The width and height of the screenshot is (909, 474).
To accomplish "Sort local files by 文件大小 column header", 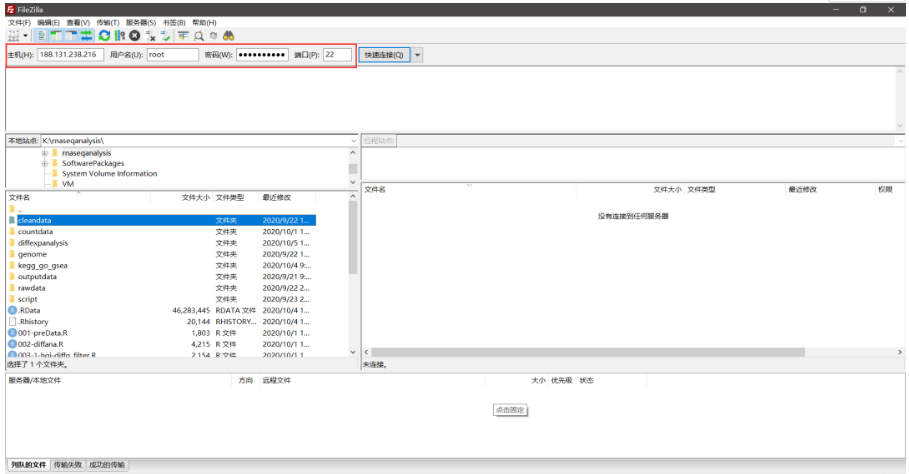I will point(195,198).
